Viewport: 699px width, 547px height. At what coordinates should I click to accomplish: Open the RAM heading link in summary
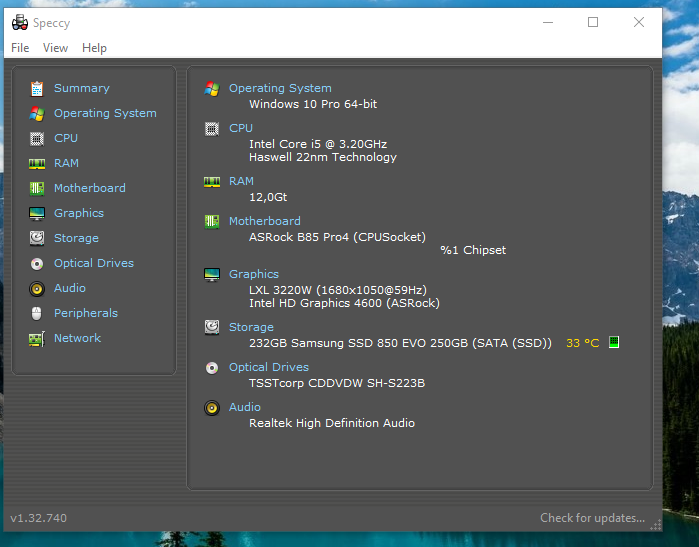(x=241, y=181)
